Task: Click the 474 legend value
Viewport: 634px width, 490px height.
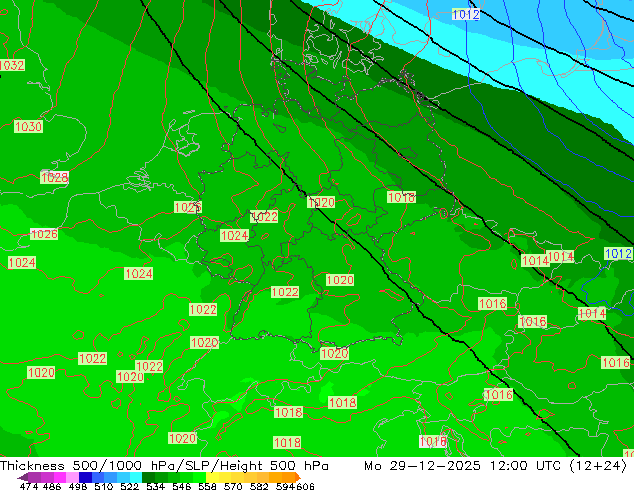Action: click(29, 486)
